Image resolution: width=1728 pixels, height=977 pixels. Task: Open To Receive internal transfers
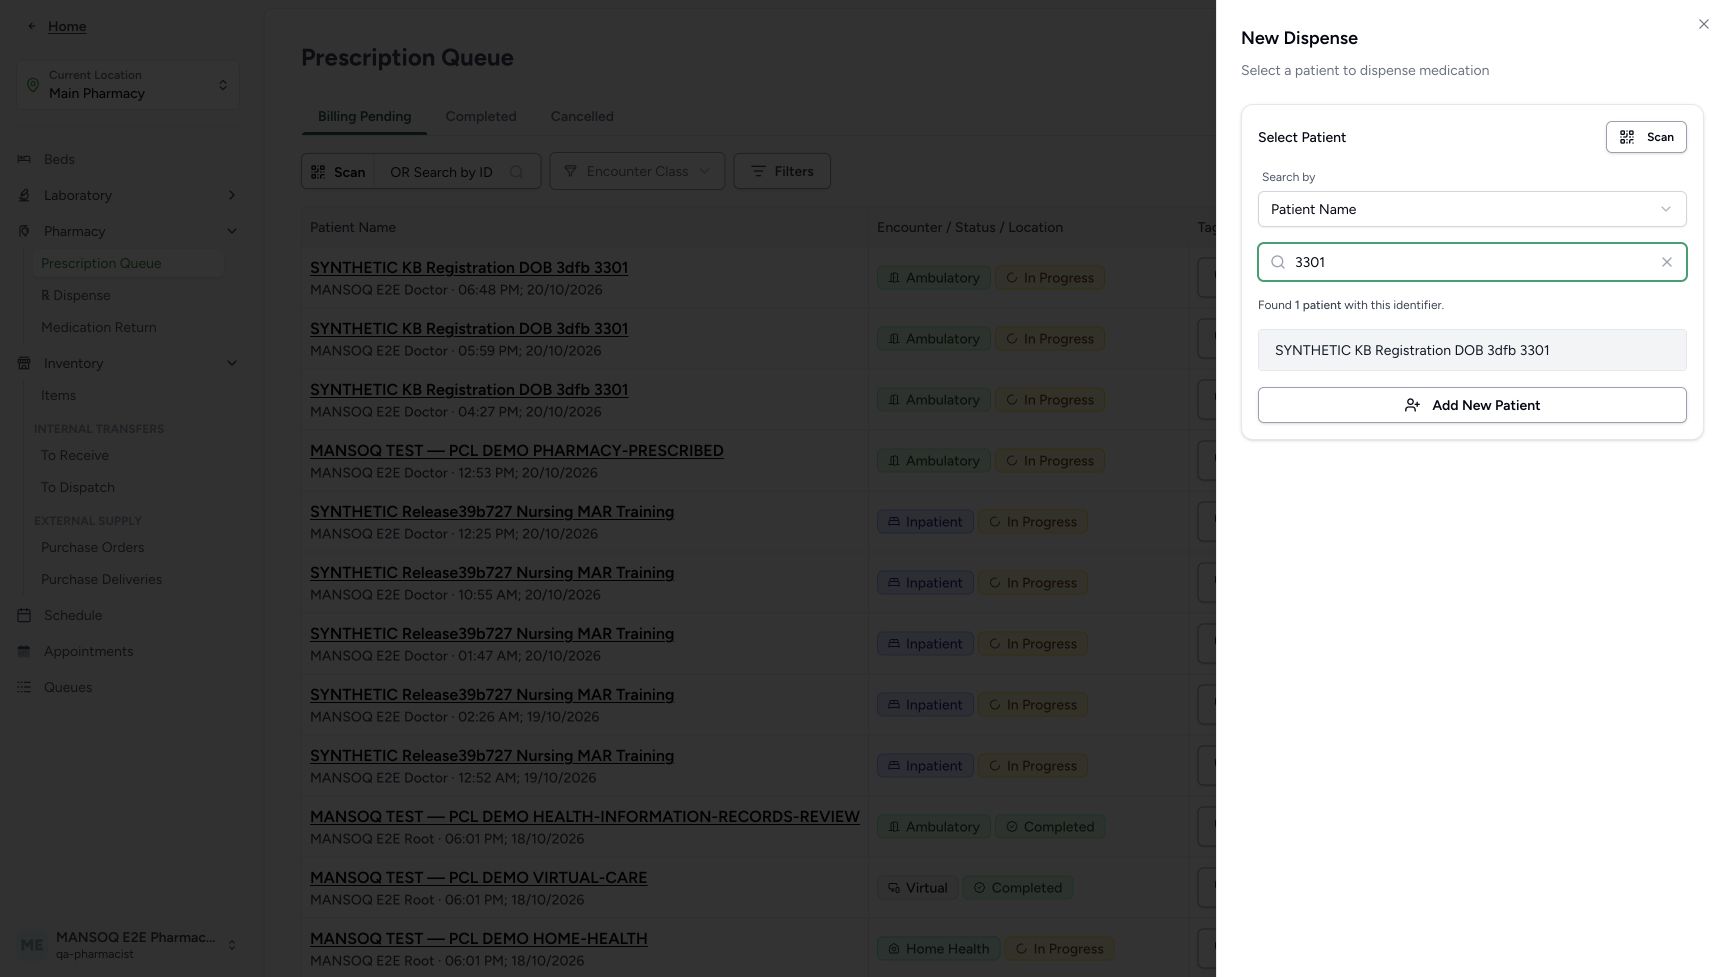75,455
